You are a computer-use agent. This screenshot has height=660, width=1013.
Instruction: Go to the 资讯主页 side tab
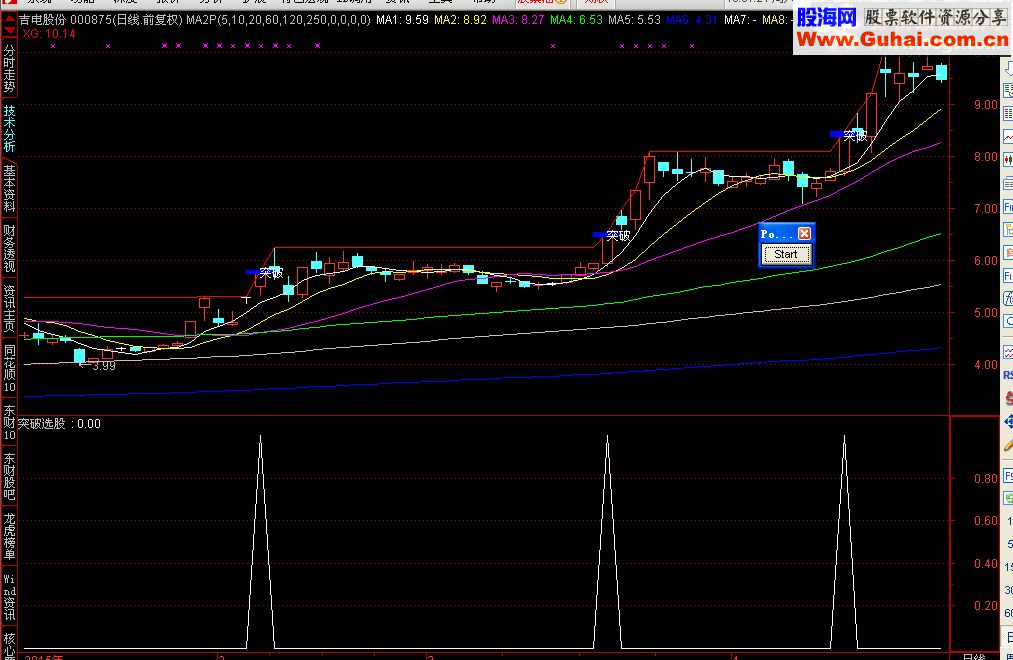click(x=9, y=308)
